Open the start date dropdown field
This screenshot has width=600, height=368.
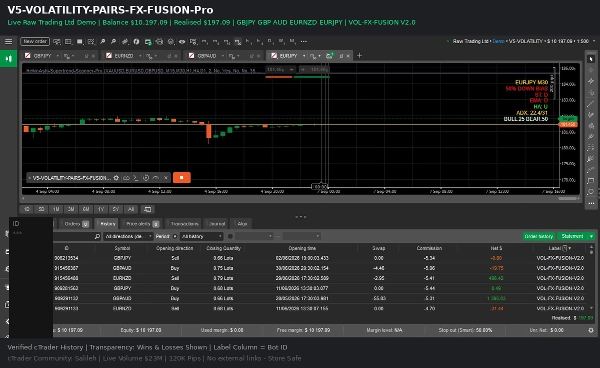pos(254,236)
